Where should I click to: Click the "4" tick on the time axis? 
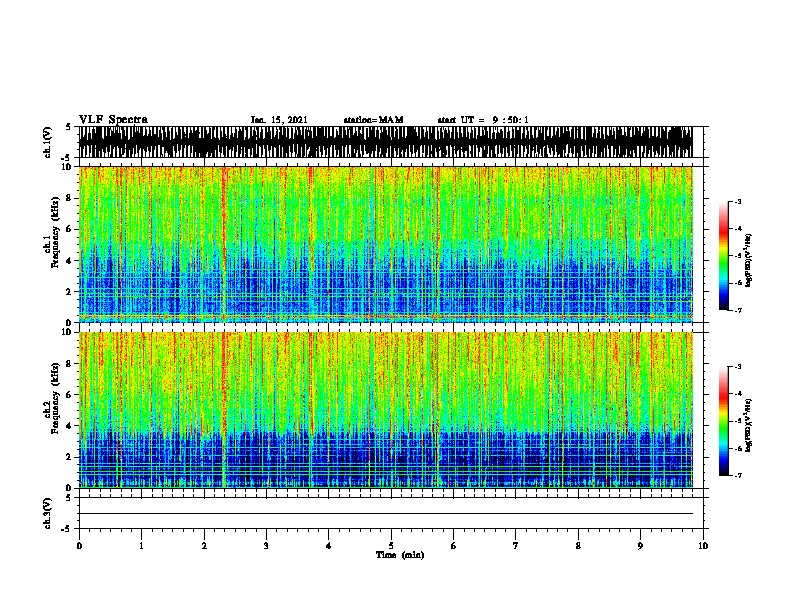point(329,546)
